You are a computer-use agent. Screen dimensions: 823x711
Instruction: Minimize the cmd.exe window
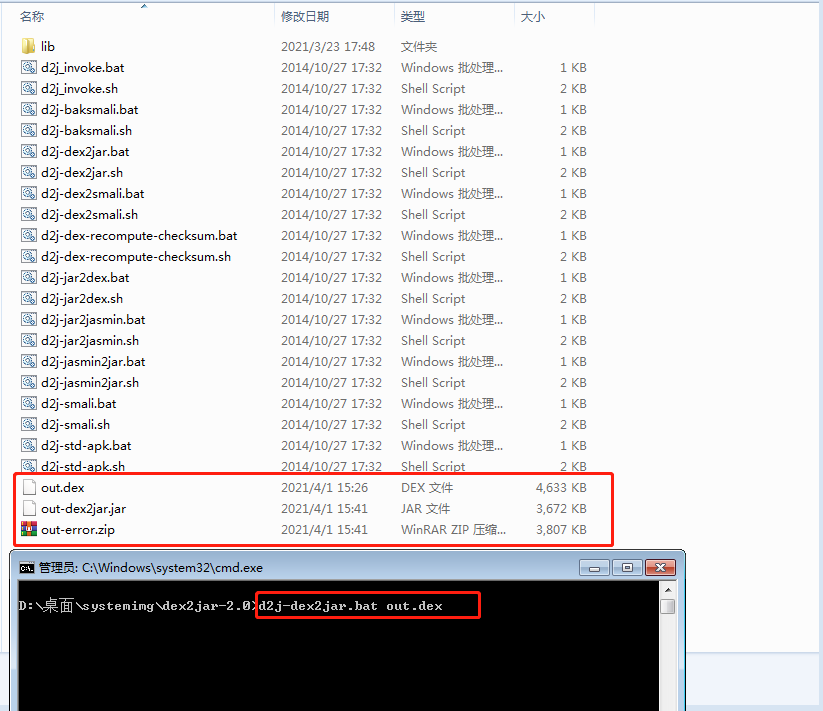pos(596,566)
